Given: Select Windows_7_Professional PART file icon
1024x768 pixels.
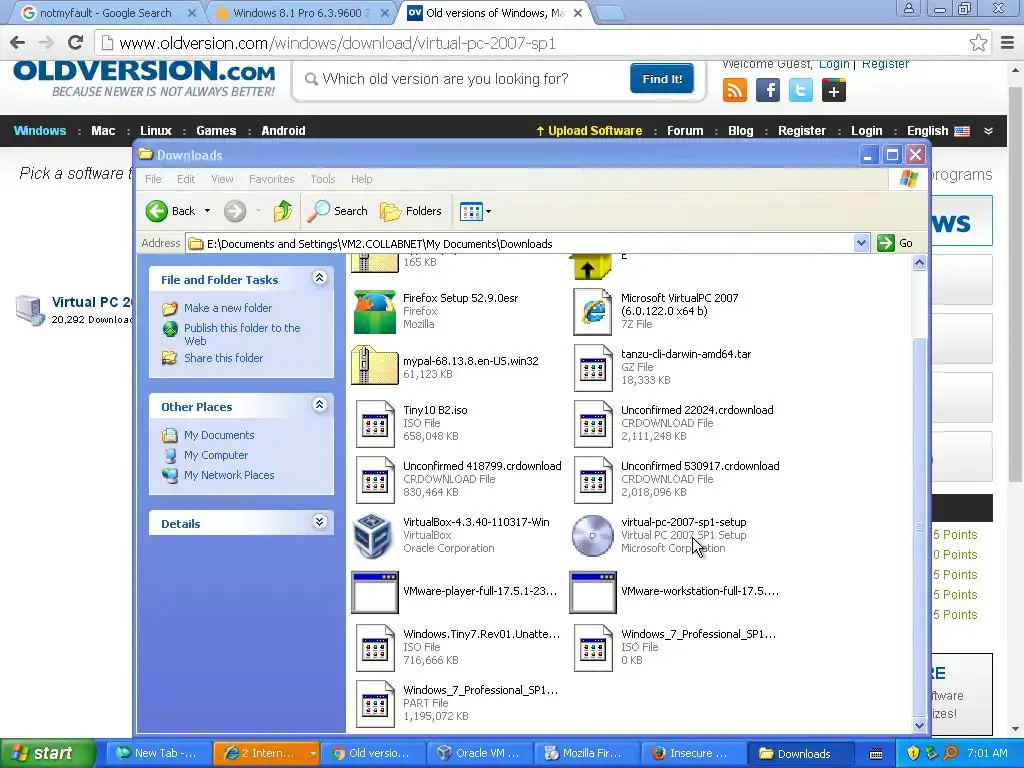Looking at the screenshot, I should (x=375, y=704).
